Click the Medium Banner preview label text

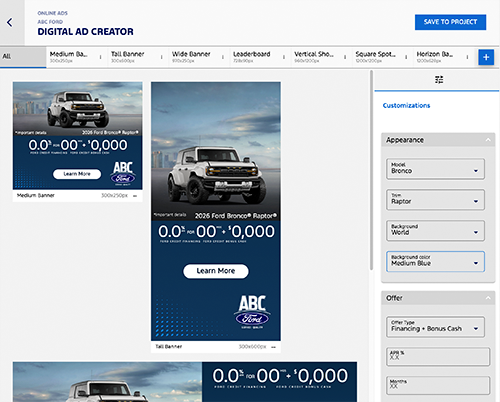[36, 196]
